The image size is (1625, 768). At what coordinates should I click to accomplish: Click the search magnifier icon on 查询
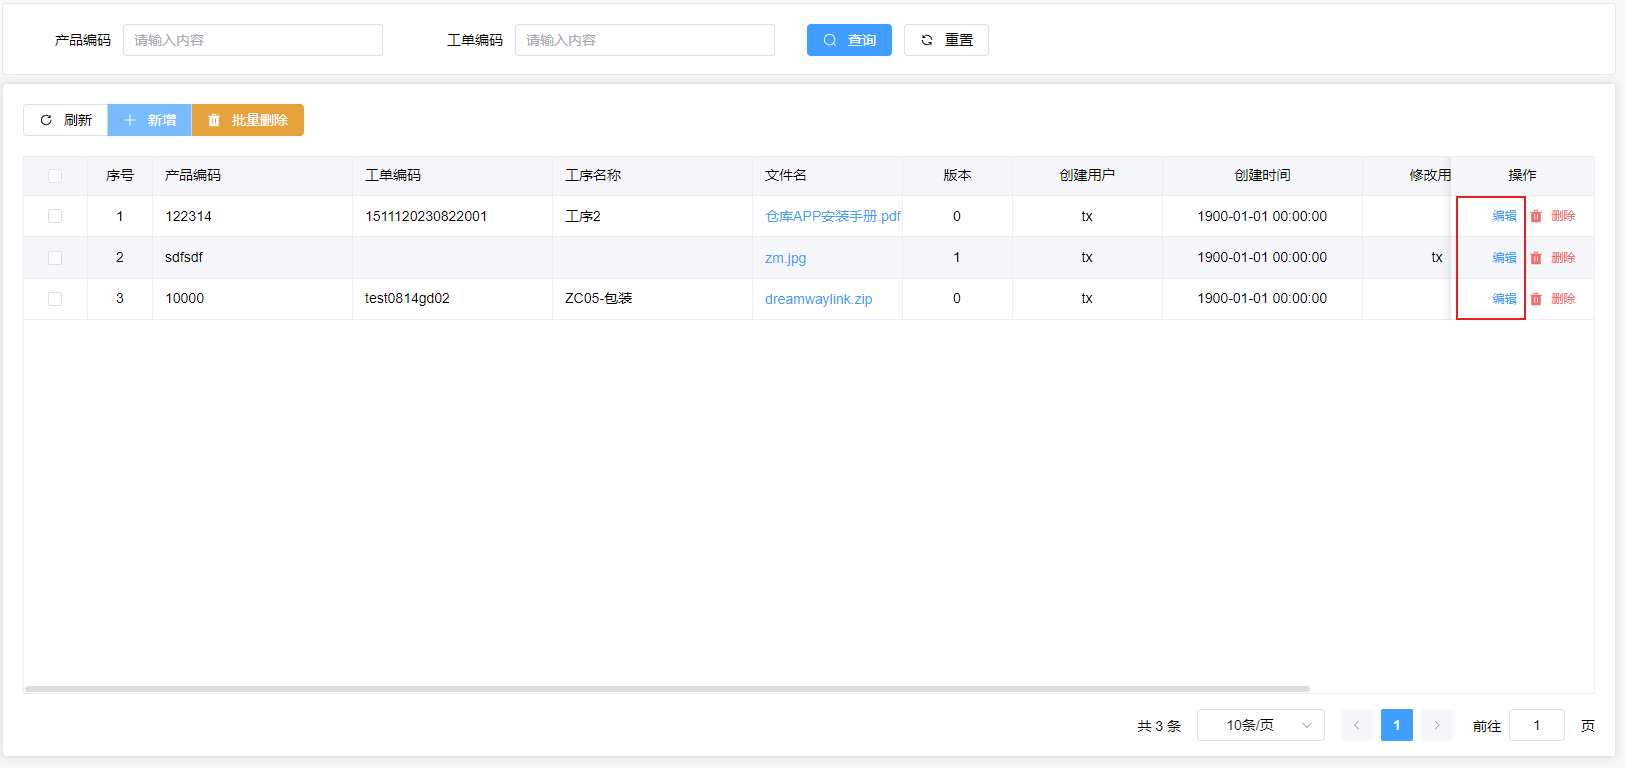pyautogui.click(x=830, y=40)
